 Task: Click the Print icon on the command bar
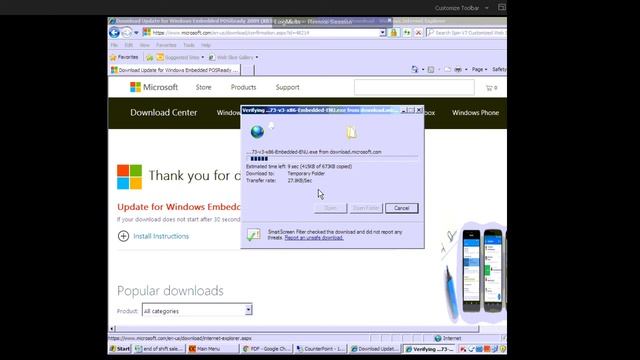point(458,70)
